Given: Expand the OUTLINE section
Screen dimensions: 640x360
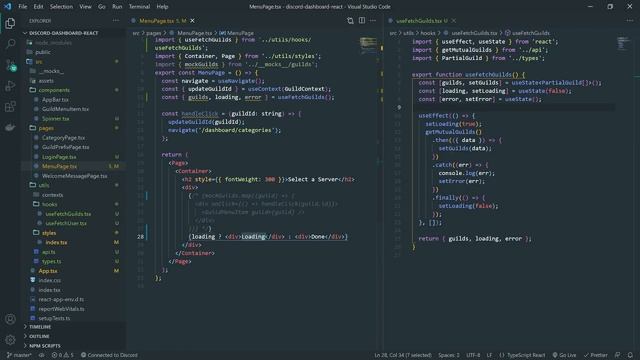Looking at the screenshot, I should pos(39,336).
